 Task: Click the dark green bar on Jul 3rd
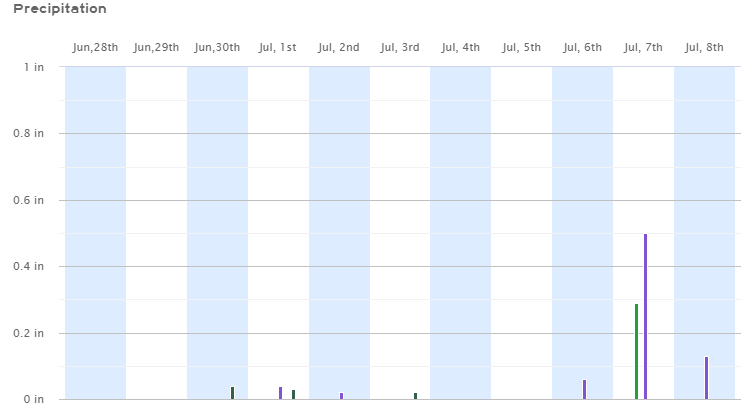pos(415,396)
